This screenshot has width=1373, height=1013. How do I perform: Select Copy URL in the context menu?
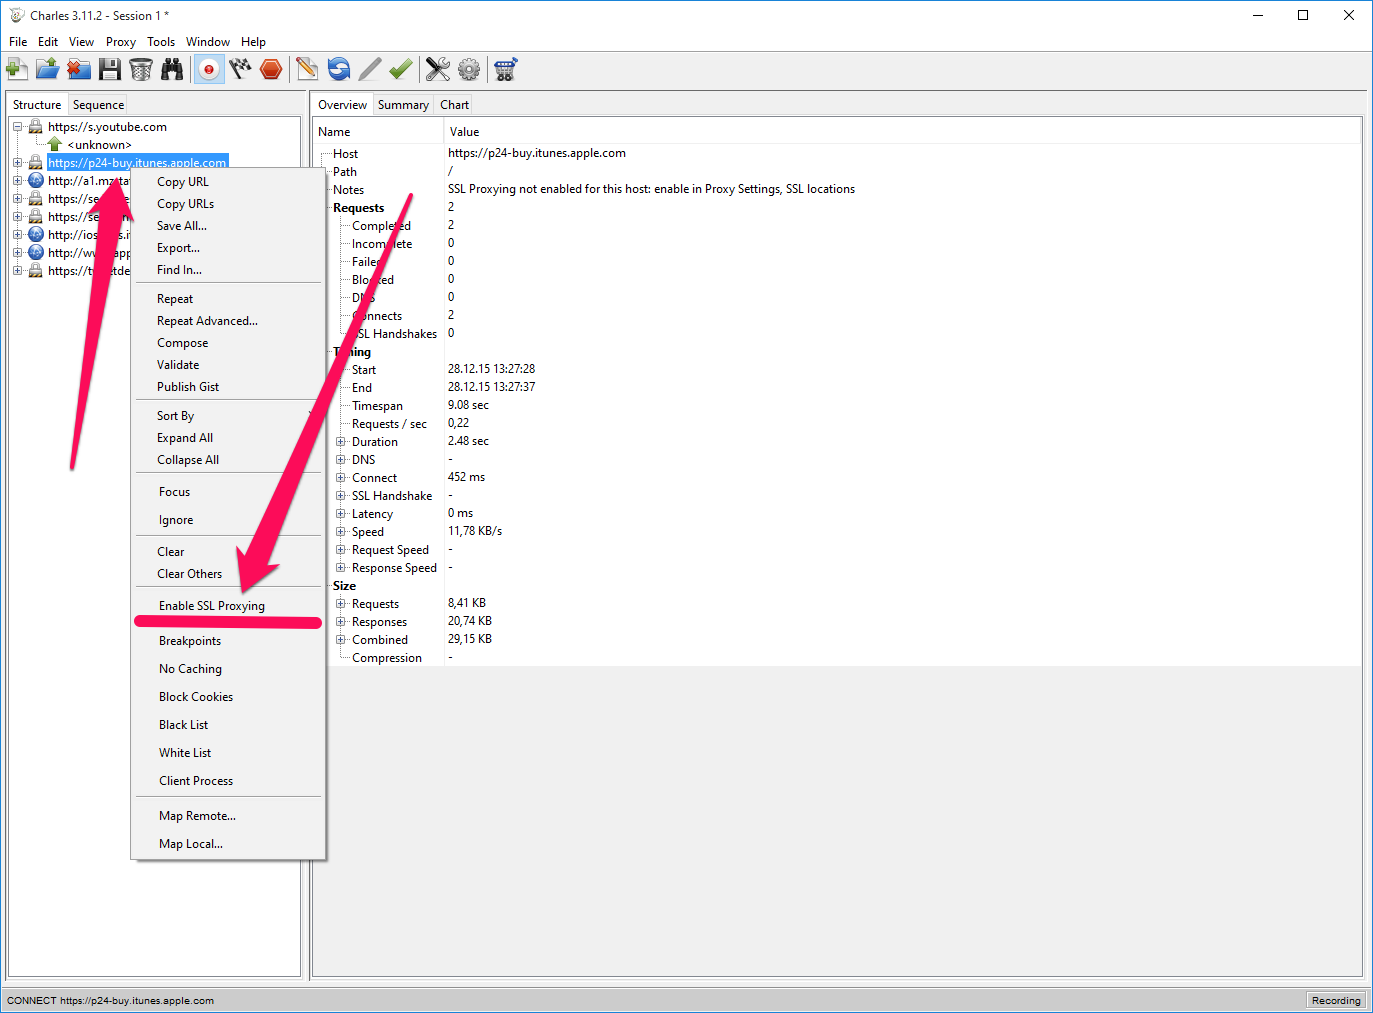[x=183, y=182]
